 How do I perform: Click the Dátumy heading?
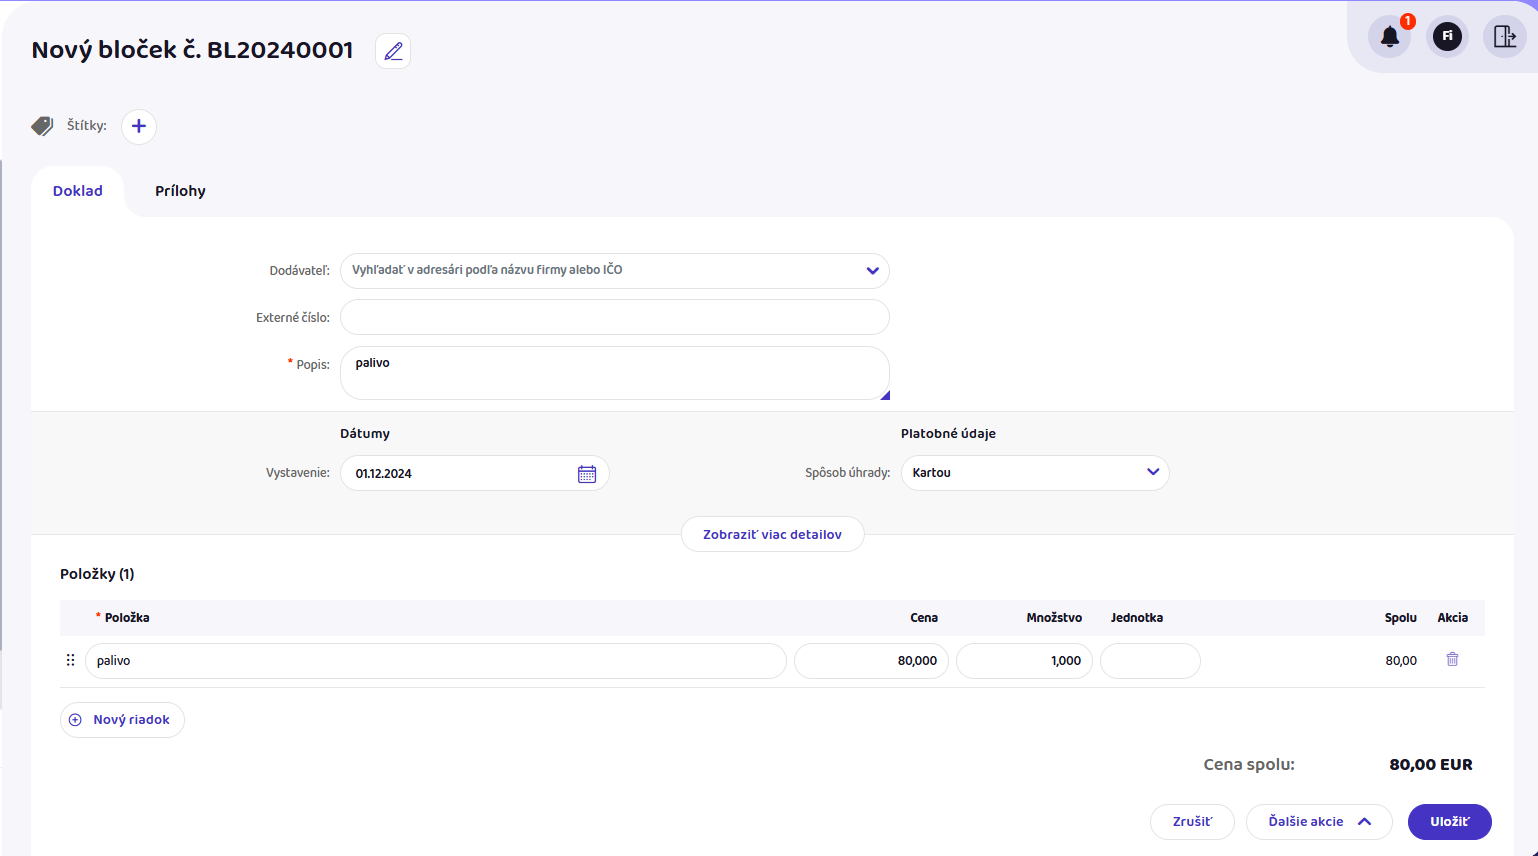point(365,434)
